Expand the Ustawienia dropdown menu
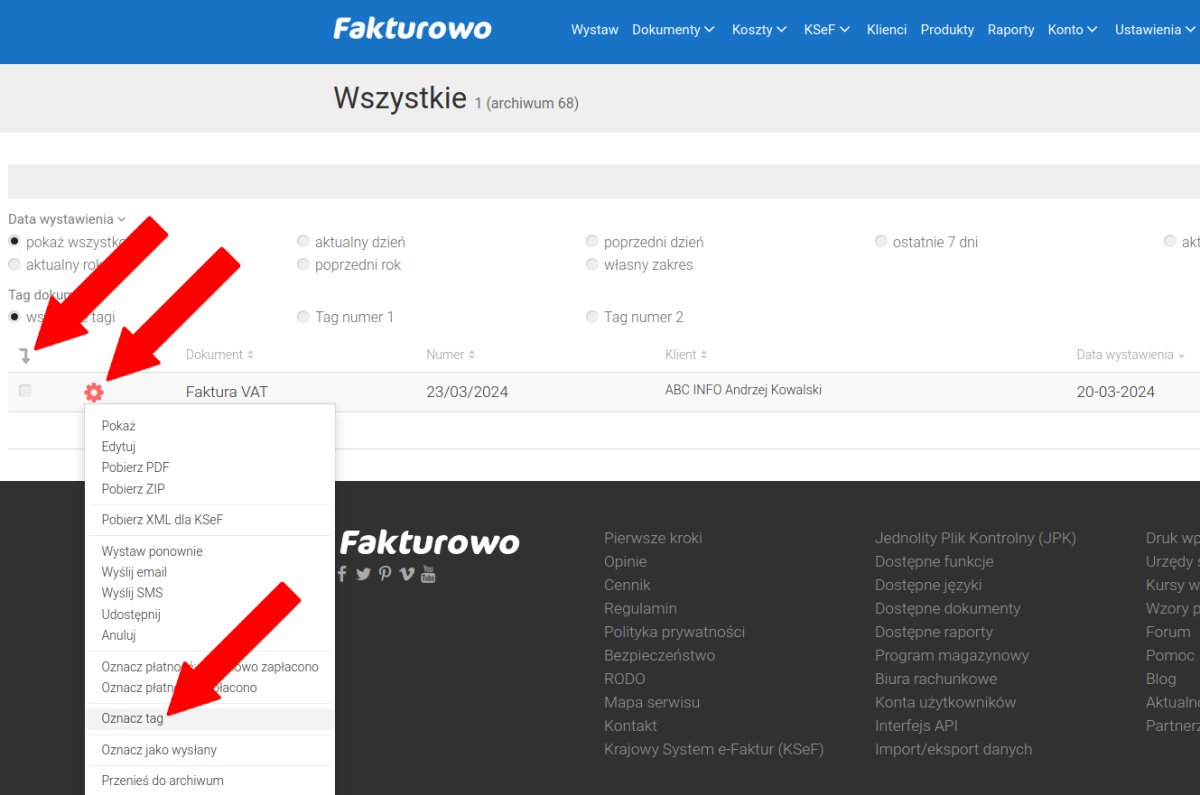The image size is (1200, 795). coord(1155,30)
